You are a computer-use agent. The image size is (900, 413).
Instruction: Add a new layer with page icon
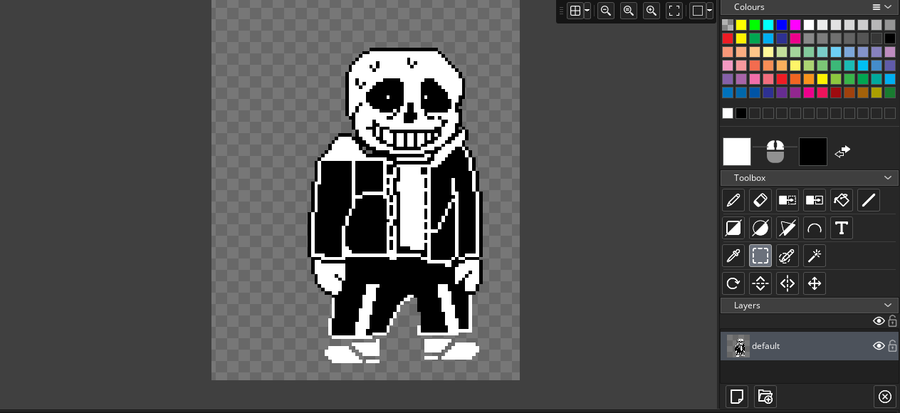click(737, 396)
